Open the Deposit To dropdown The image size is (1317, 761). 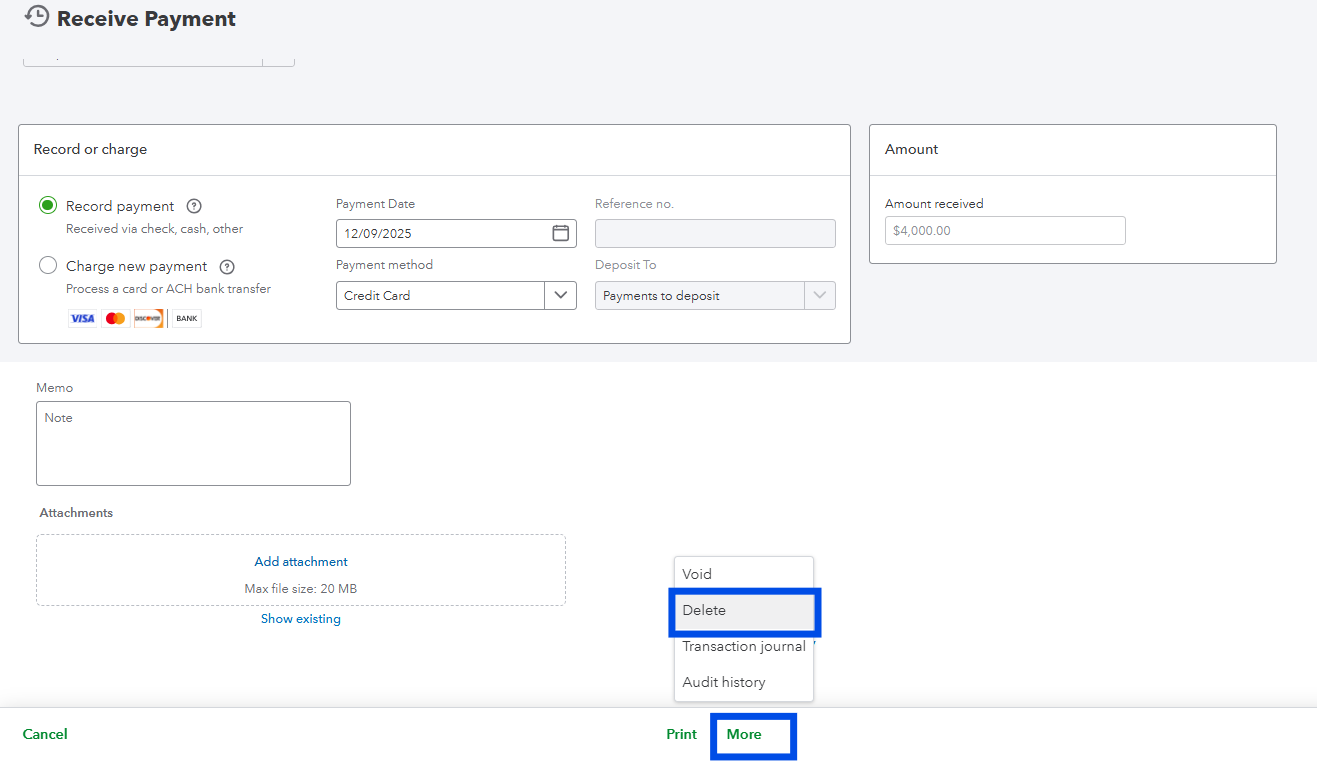point(819,295)
